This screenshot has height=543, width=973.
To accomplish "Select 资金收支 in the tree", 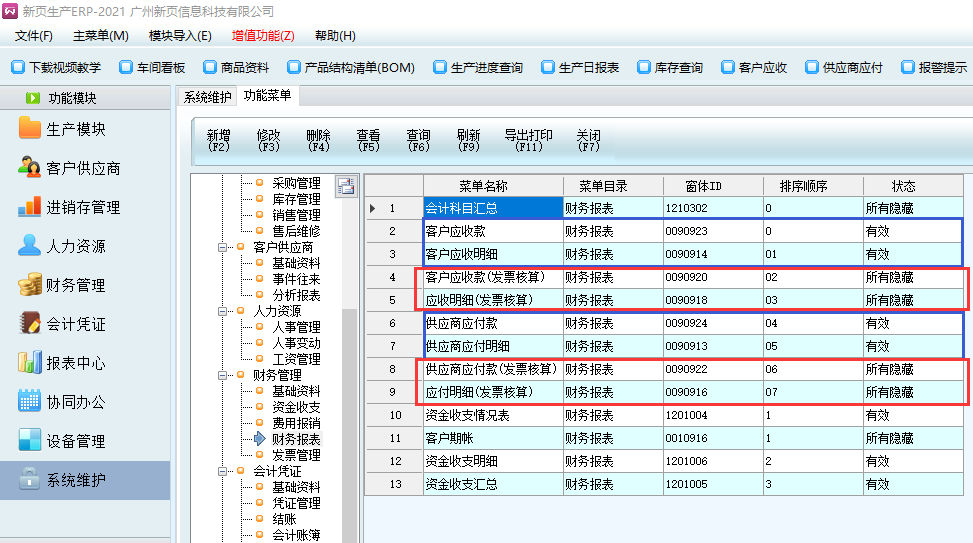I will click(x=297, y=407).
